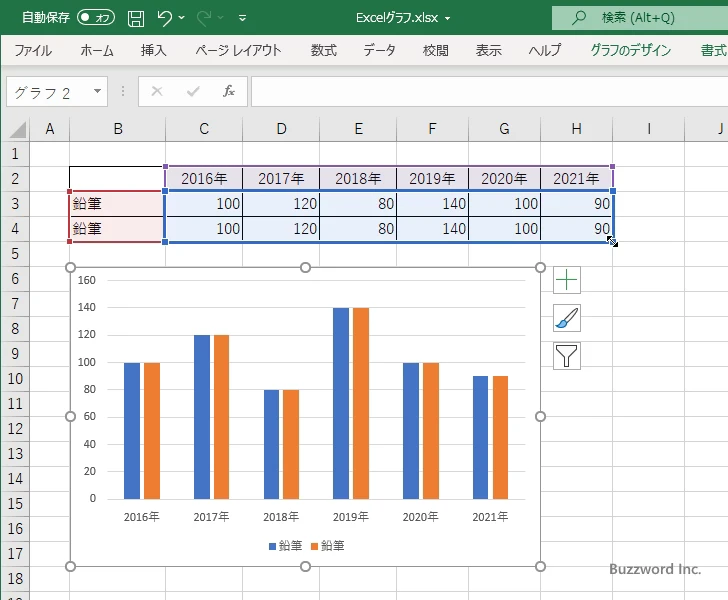Image resolution: width=728 pixels, height=600 pixels.
Task: Click the chart right-middle resize handle
Action: (540, 417)
